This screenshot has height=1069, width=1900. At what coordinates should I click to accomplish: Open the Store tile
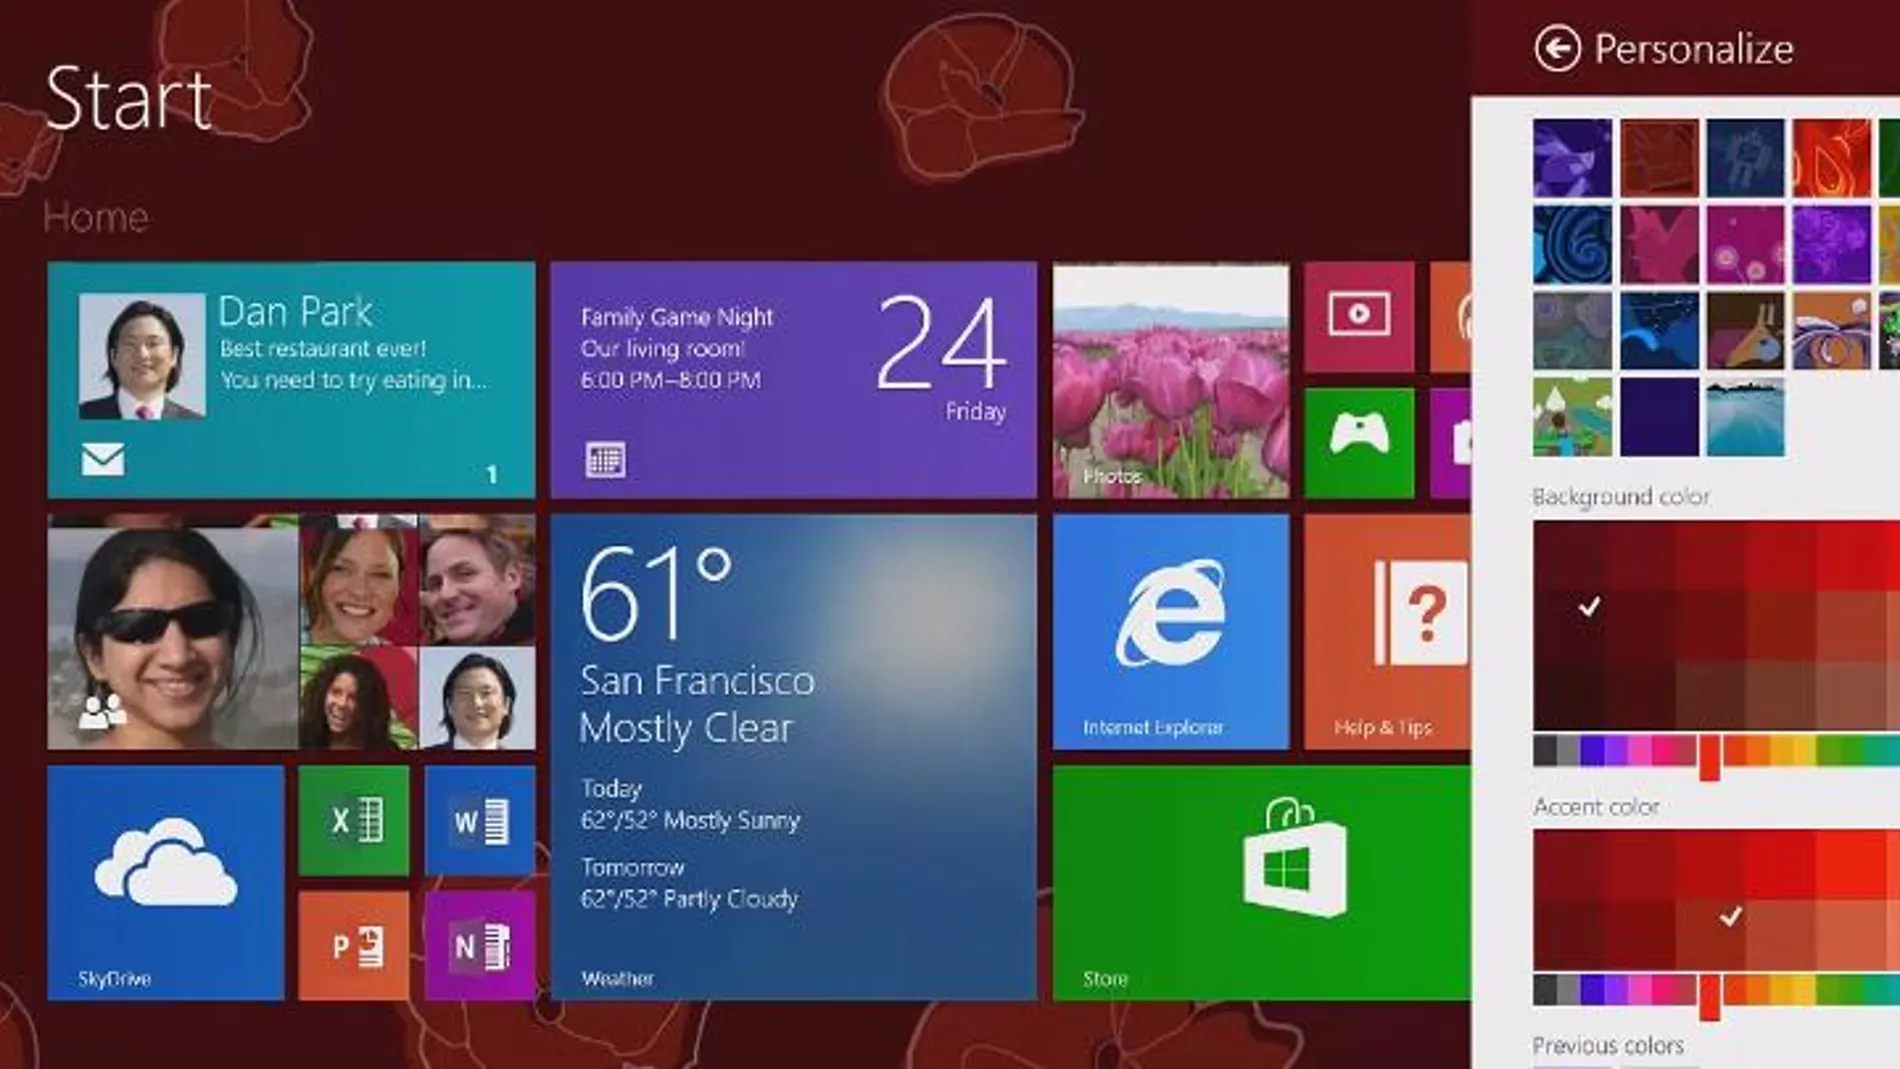pyautogui.click(x=1261, y=883)
